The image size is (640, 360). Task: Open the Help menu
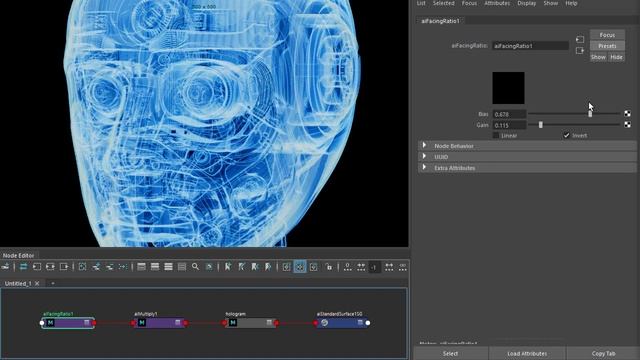pos(571,3)
